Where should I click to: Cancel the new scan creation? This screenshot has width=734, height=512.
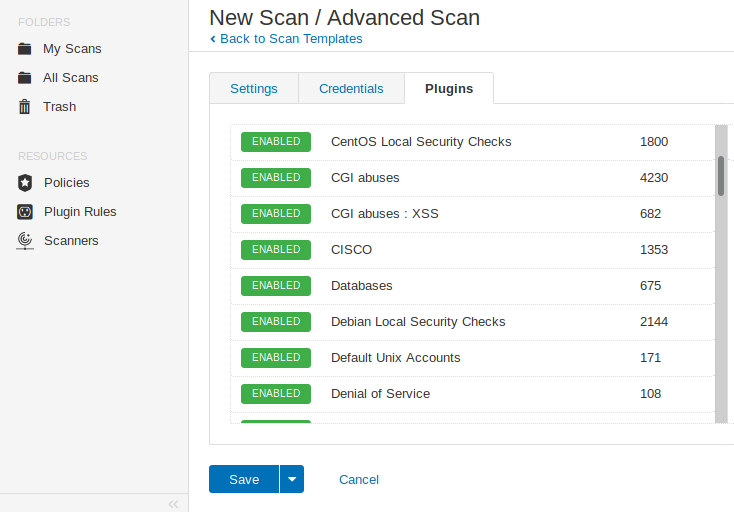(359, 479)
